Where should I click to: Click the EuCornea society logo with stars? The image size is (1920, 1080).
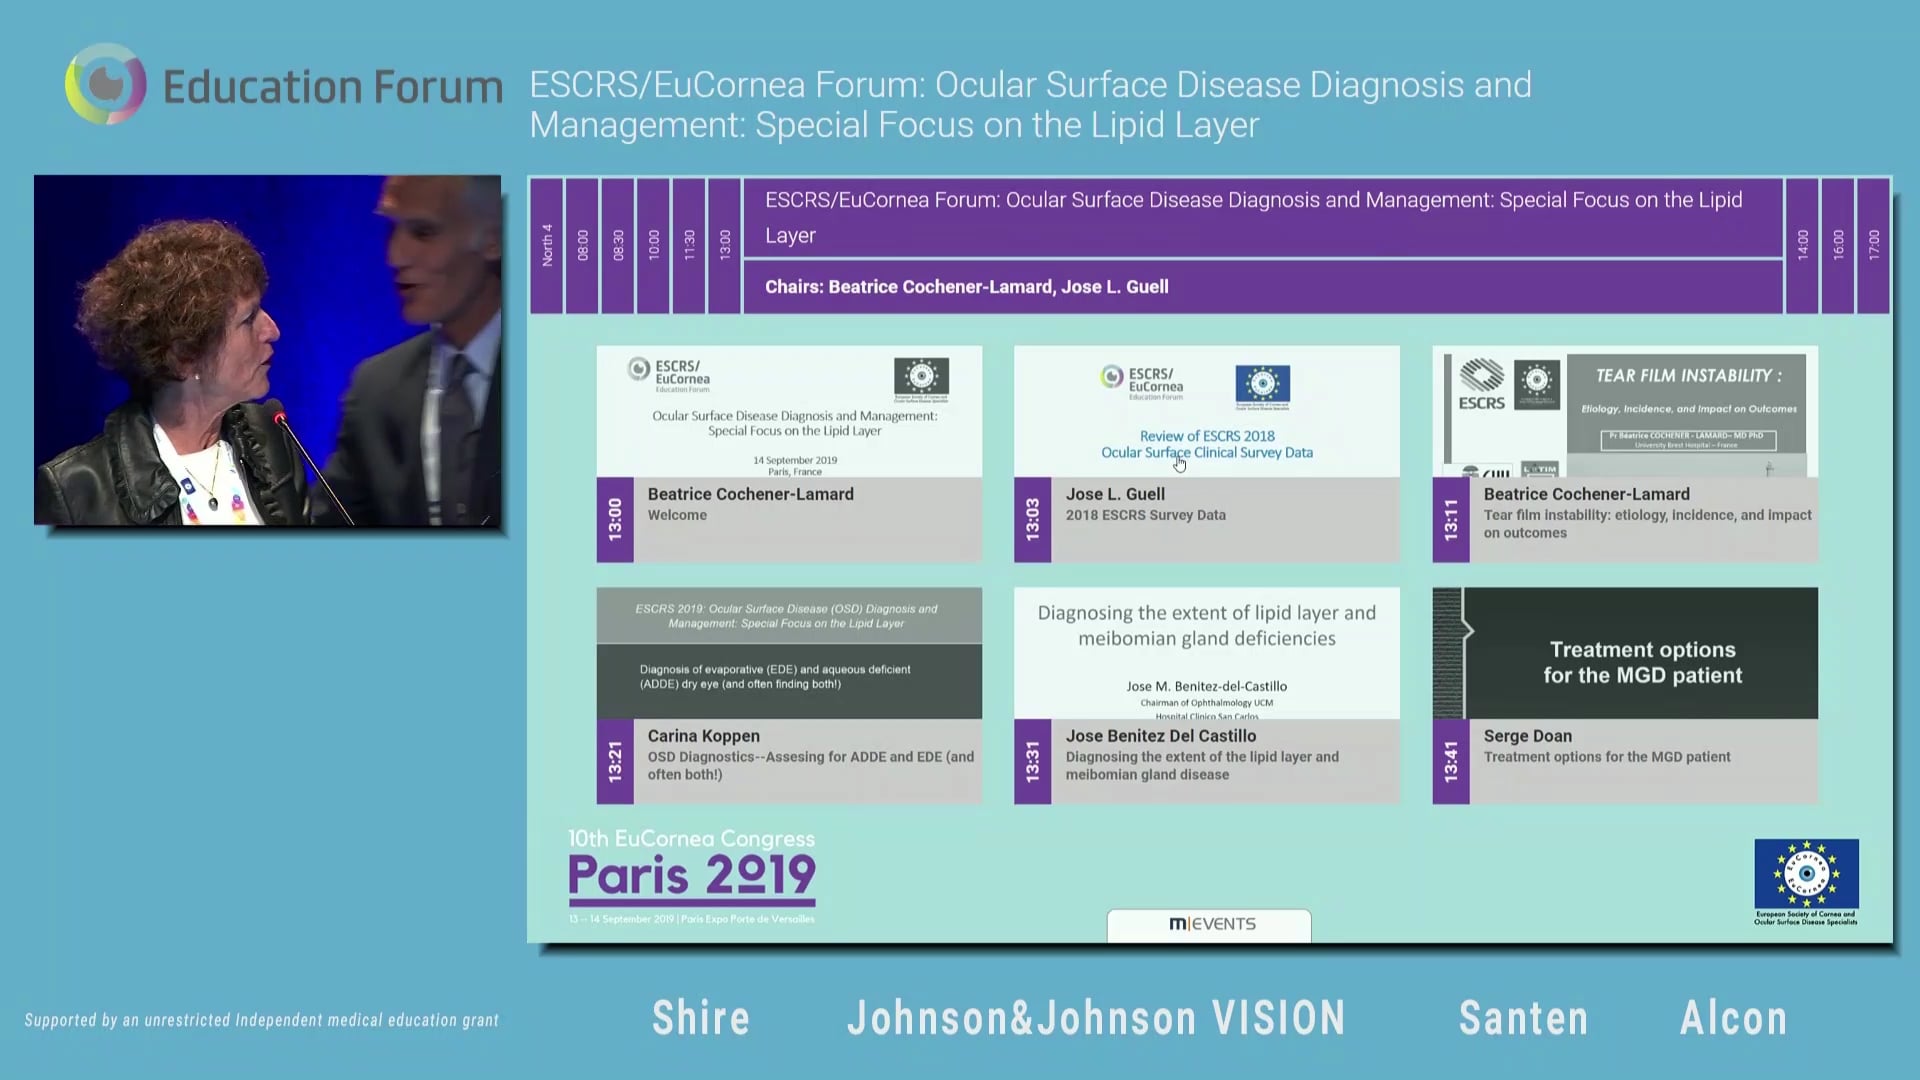1806,882
